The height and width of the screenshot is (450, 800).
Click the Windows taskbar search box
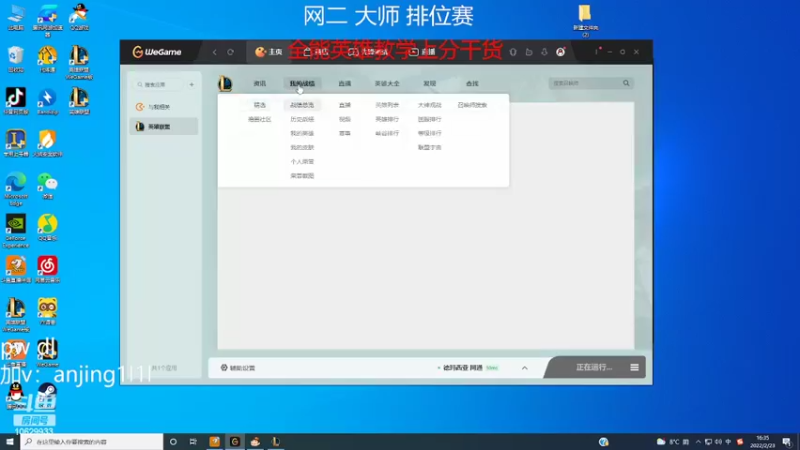pyautogui.click(x=92, y=442)
